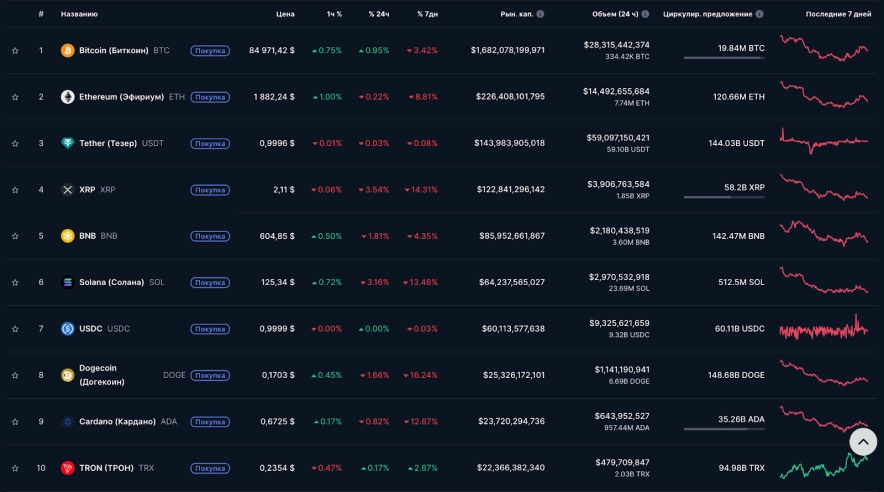Click the Bitcoin circulating supply progress bar
The width and height of the screenshot is (884, 492).
724,58
